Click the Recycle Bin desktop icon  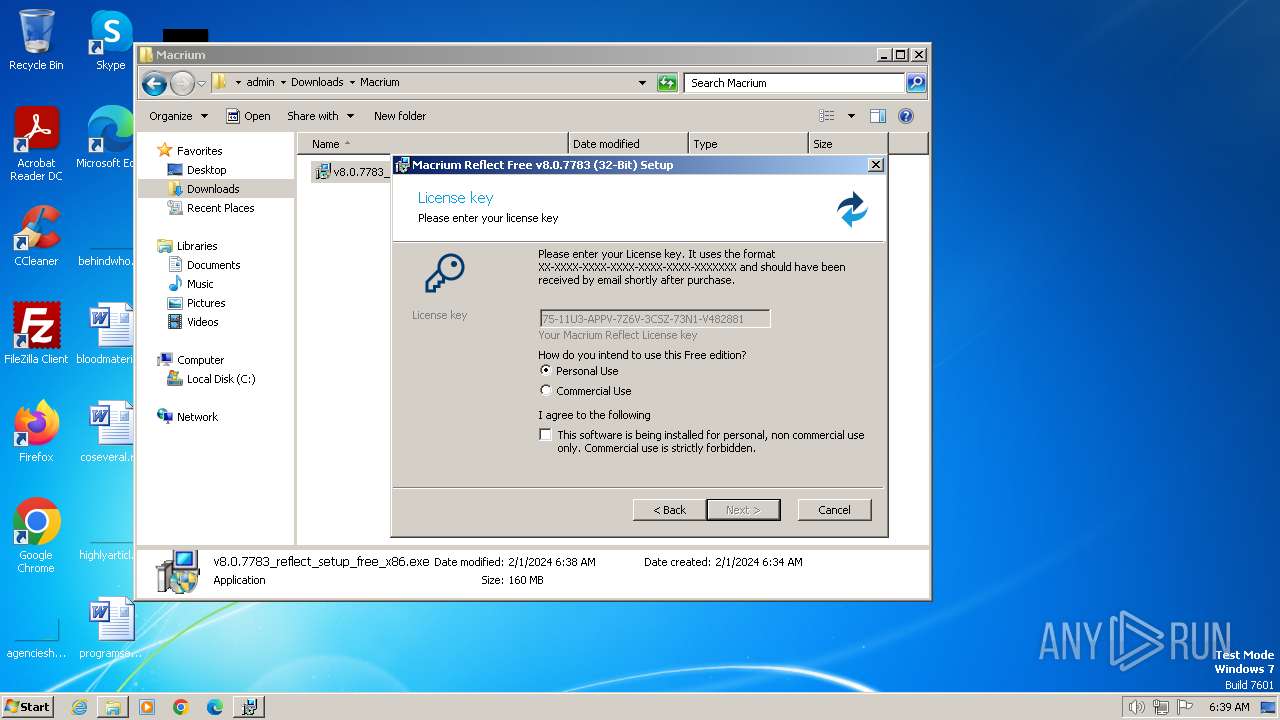pyautogui.click(x=36, y=40)
